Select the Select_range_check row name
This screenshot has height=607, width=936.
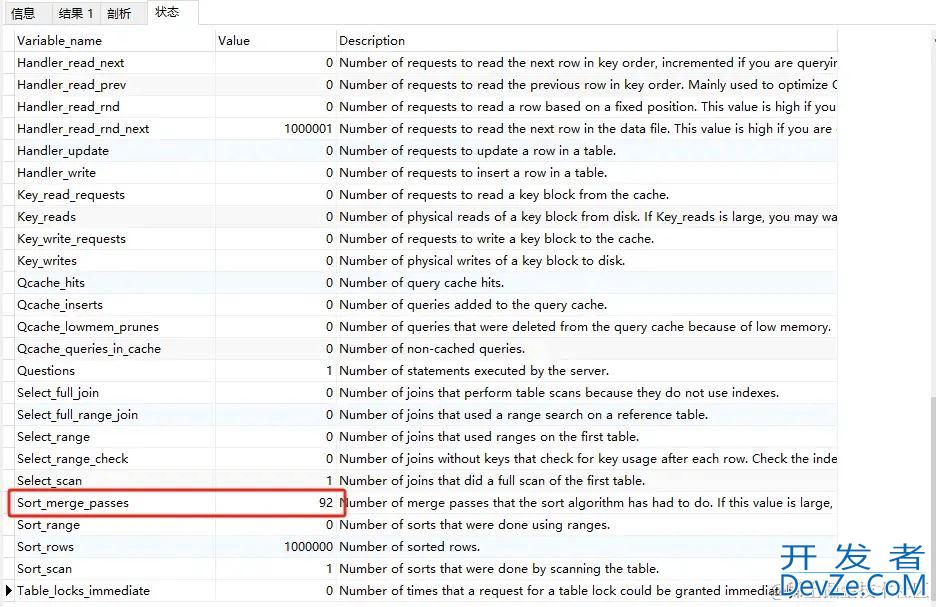tap(73, 459)
